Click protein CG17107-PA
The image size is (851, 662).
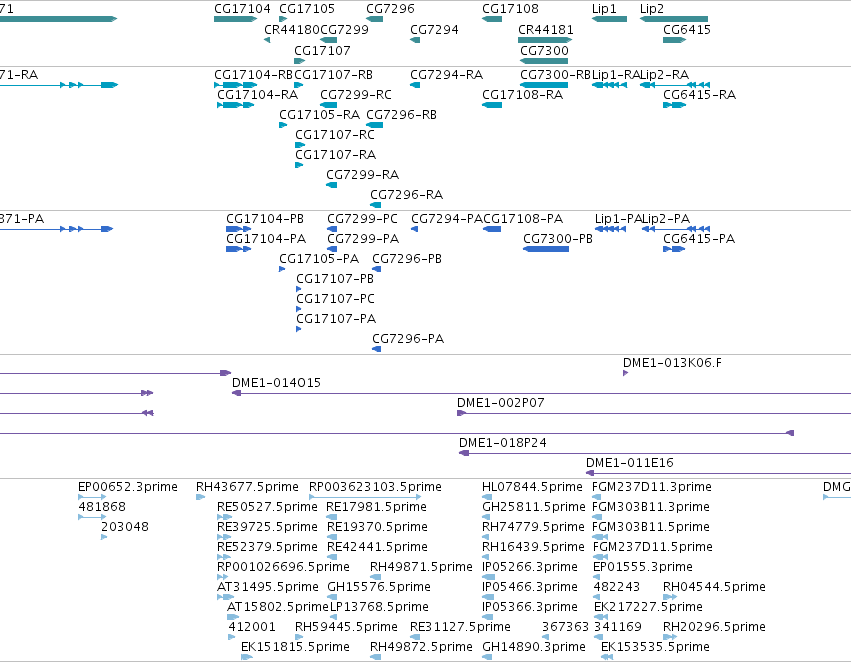pos(299,329)
